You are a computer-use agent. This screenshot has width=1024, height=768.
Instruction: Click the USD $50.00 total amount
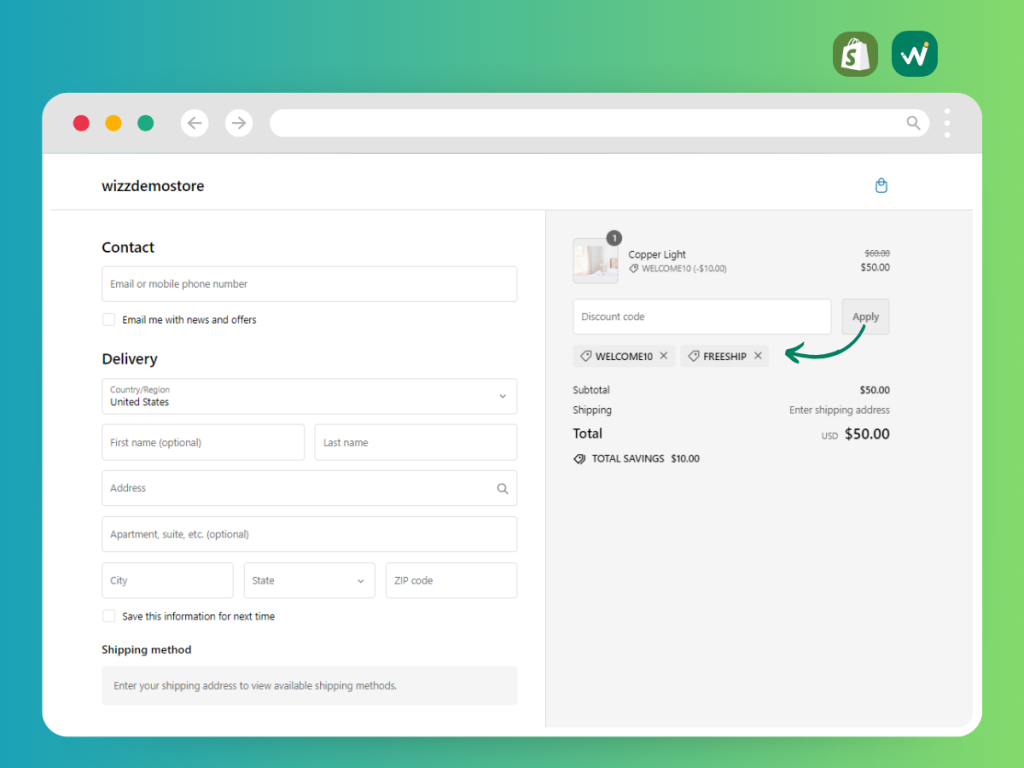pos(856,434)
